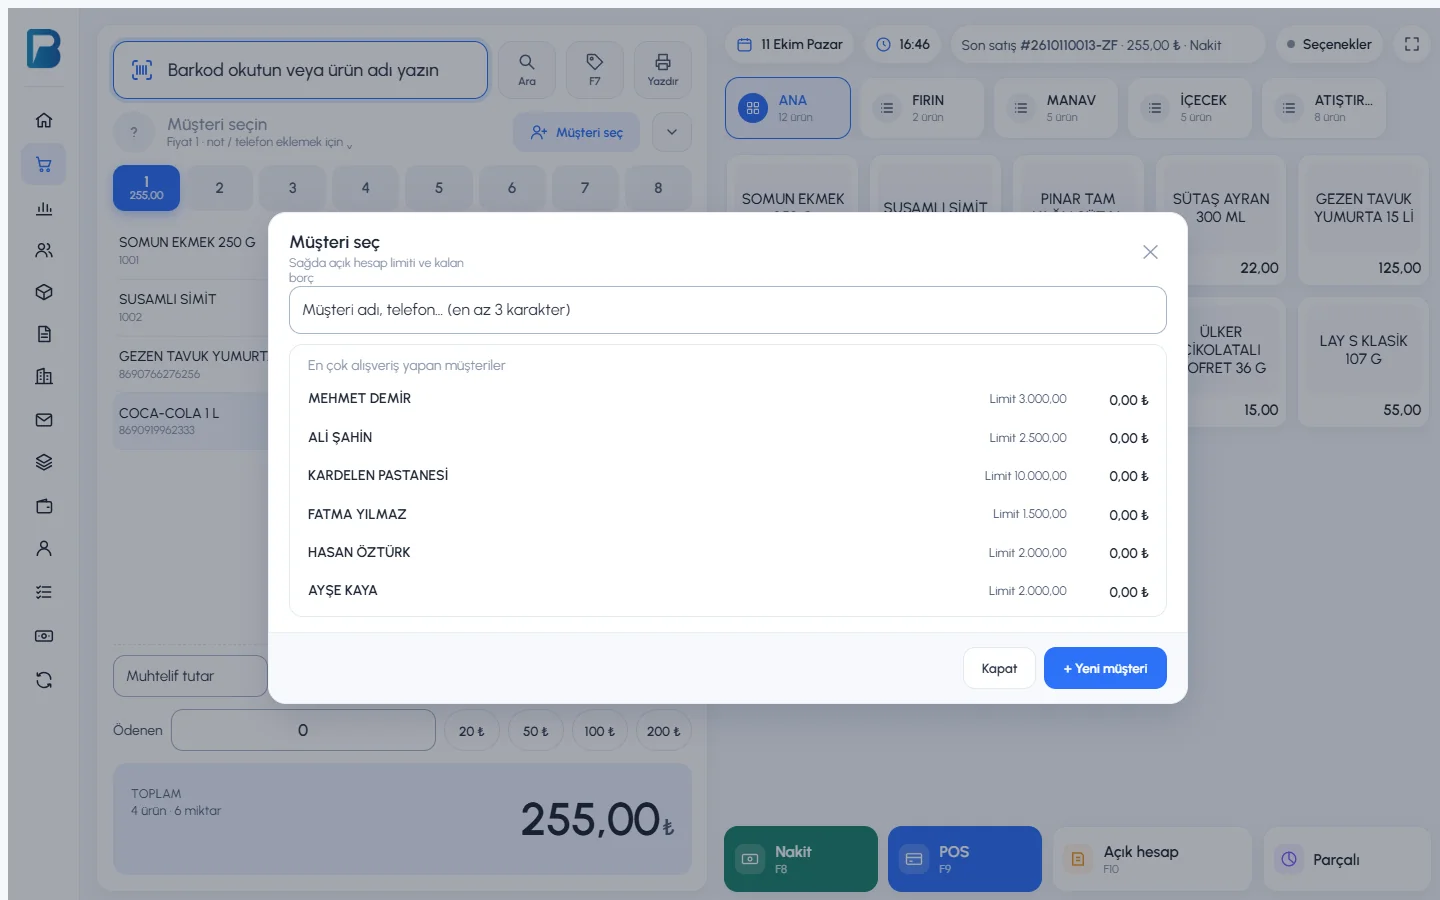Click the 200 ₺ quick amount button
The width and height of the screenshot is (1440, 900).
coord(664,731)
